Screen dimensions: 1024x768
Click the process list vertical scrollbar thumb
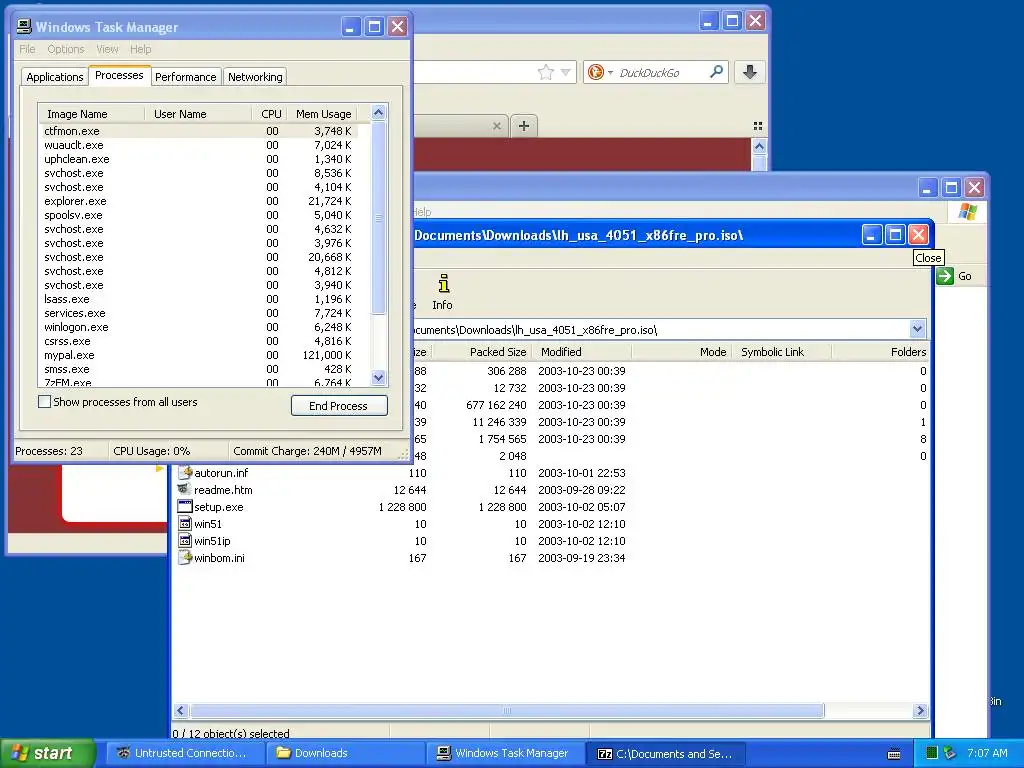pyautogui.click(x=378, y=217)
